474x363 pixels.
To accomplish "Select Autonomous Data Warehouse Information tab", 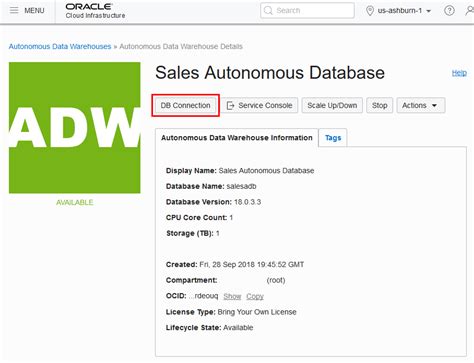I will [x=237, y=138].
